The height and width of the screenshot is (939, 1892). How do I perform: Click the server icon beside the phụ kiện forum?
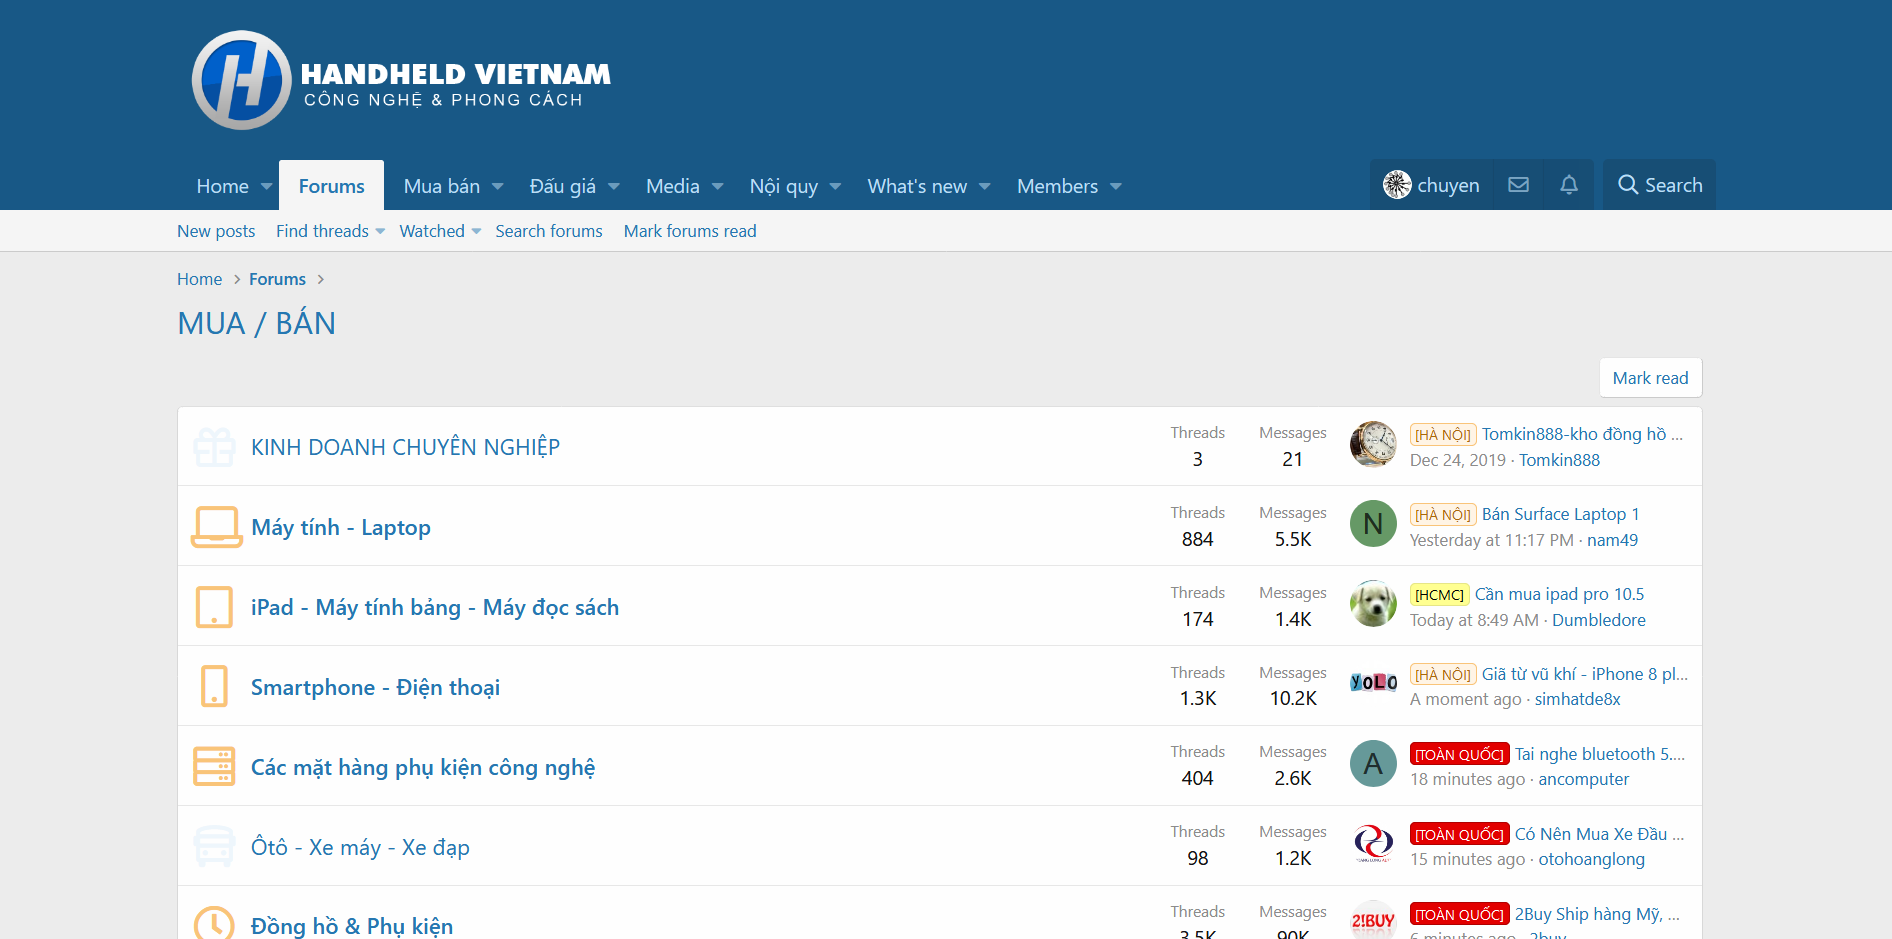point(214,767)
